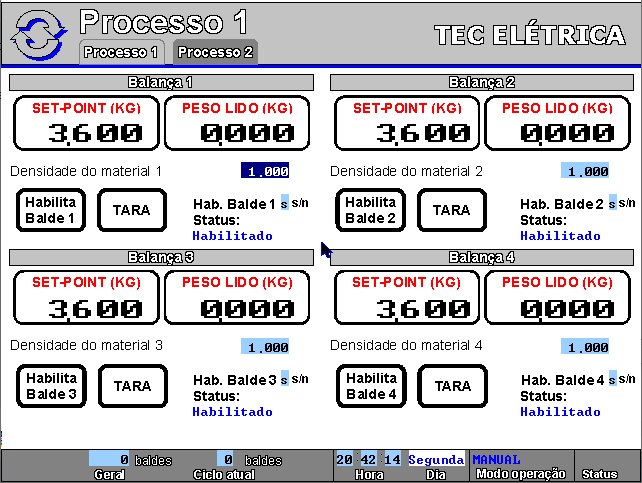Click the Balança 1 SET-POINT display
Screen dimensions: 642x483
coord(86,123)
